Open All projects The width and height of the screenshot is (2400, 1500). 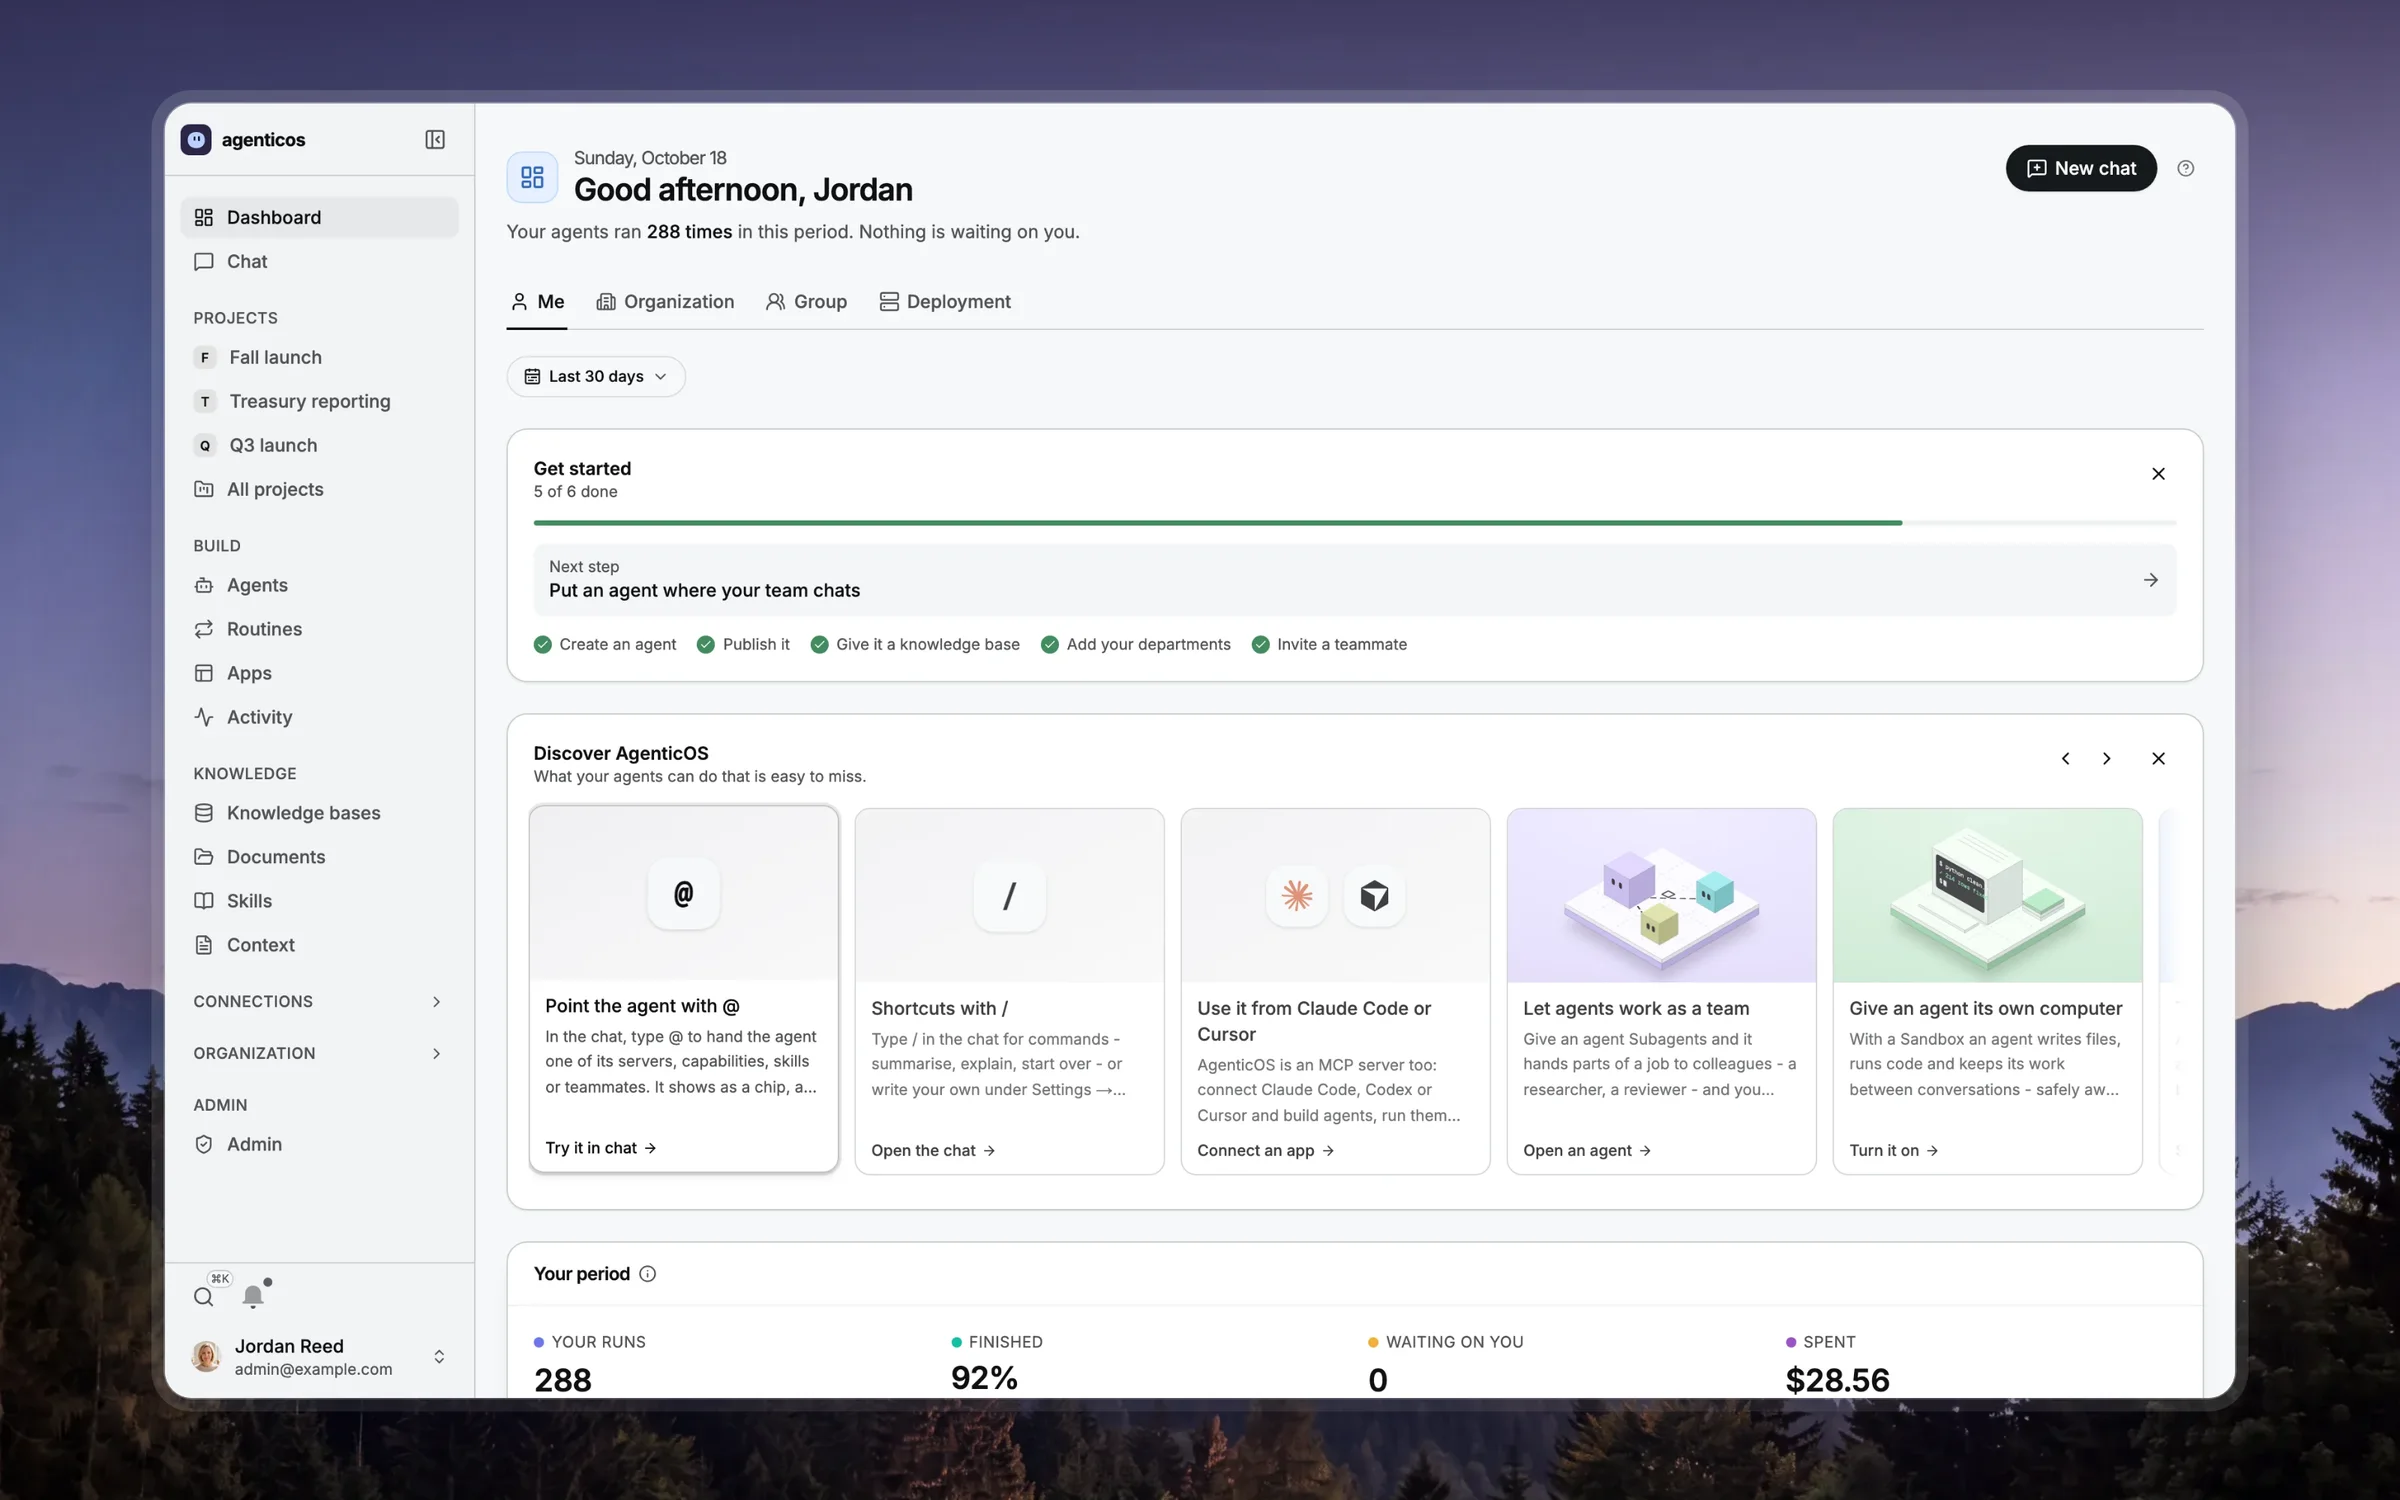pyautogui.click(x=319, y=489)
